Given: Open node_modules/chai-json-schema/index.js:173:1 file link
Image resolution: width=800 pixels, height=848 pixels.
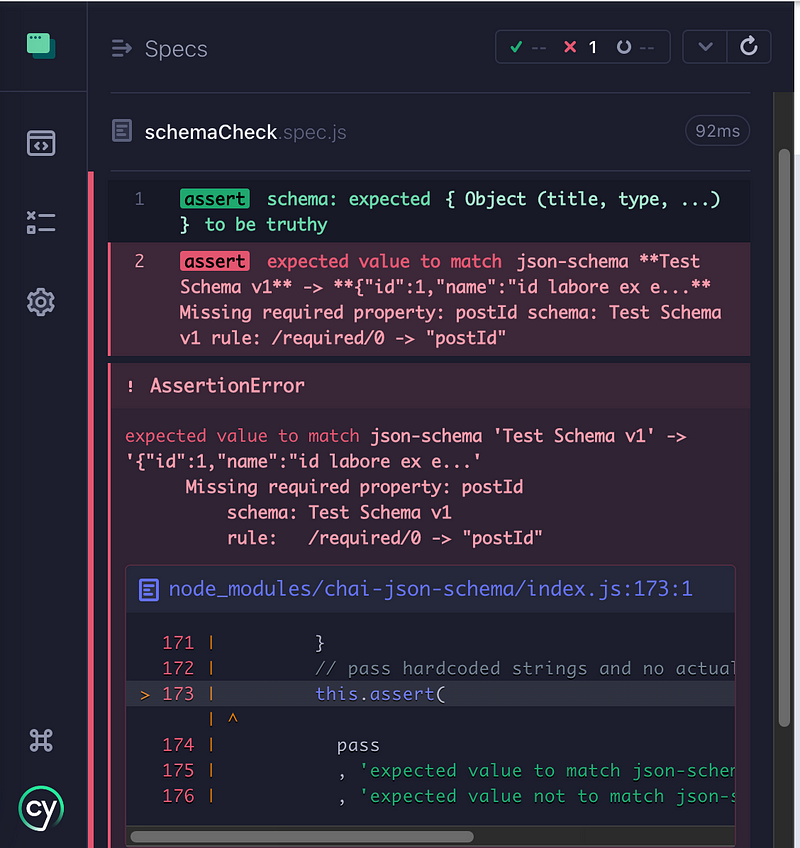Looking at the screenshot, I should pos(430,589).
